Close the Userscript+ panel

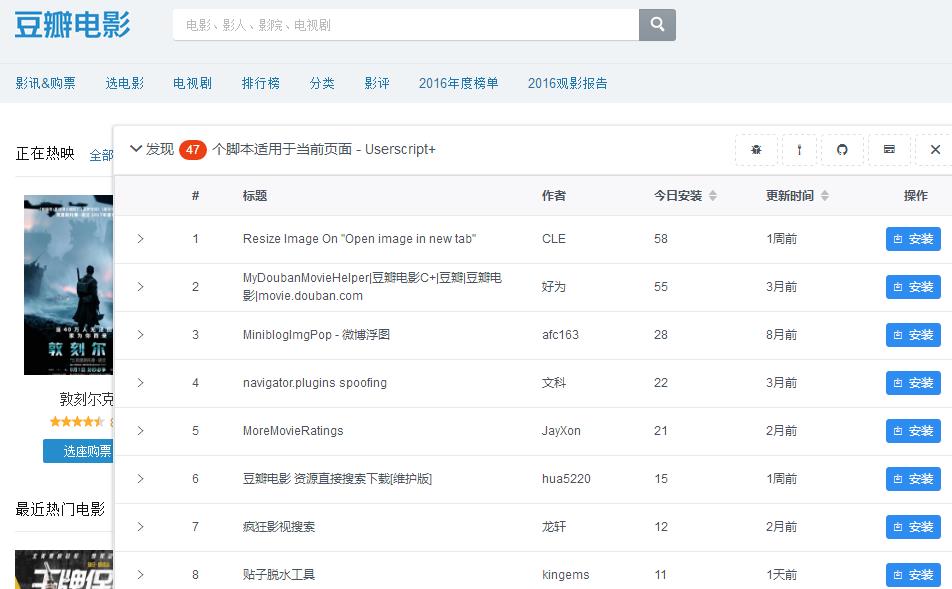point(935,150)
